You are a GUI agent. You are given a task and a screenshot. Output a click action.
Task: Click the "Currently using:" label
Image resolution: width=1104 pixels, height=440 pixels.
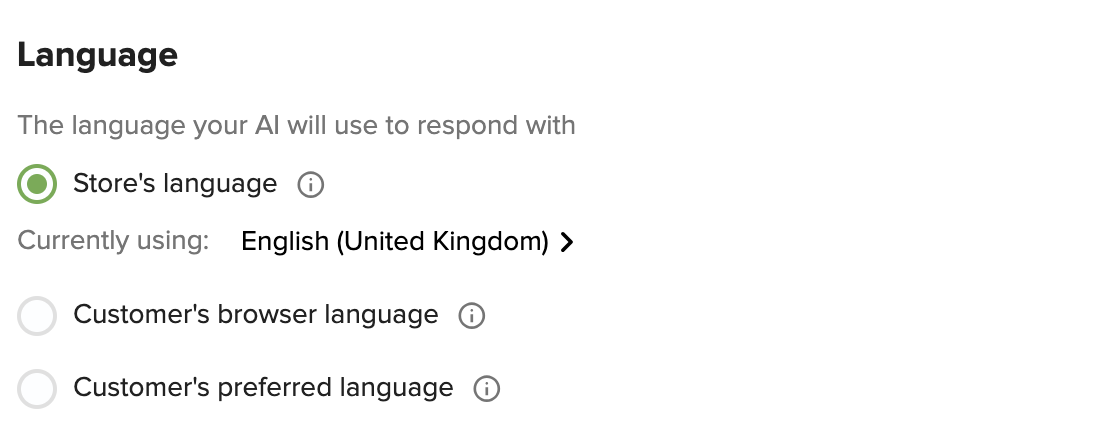(113, 241)
